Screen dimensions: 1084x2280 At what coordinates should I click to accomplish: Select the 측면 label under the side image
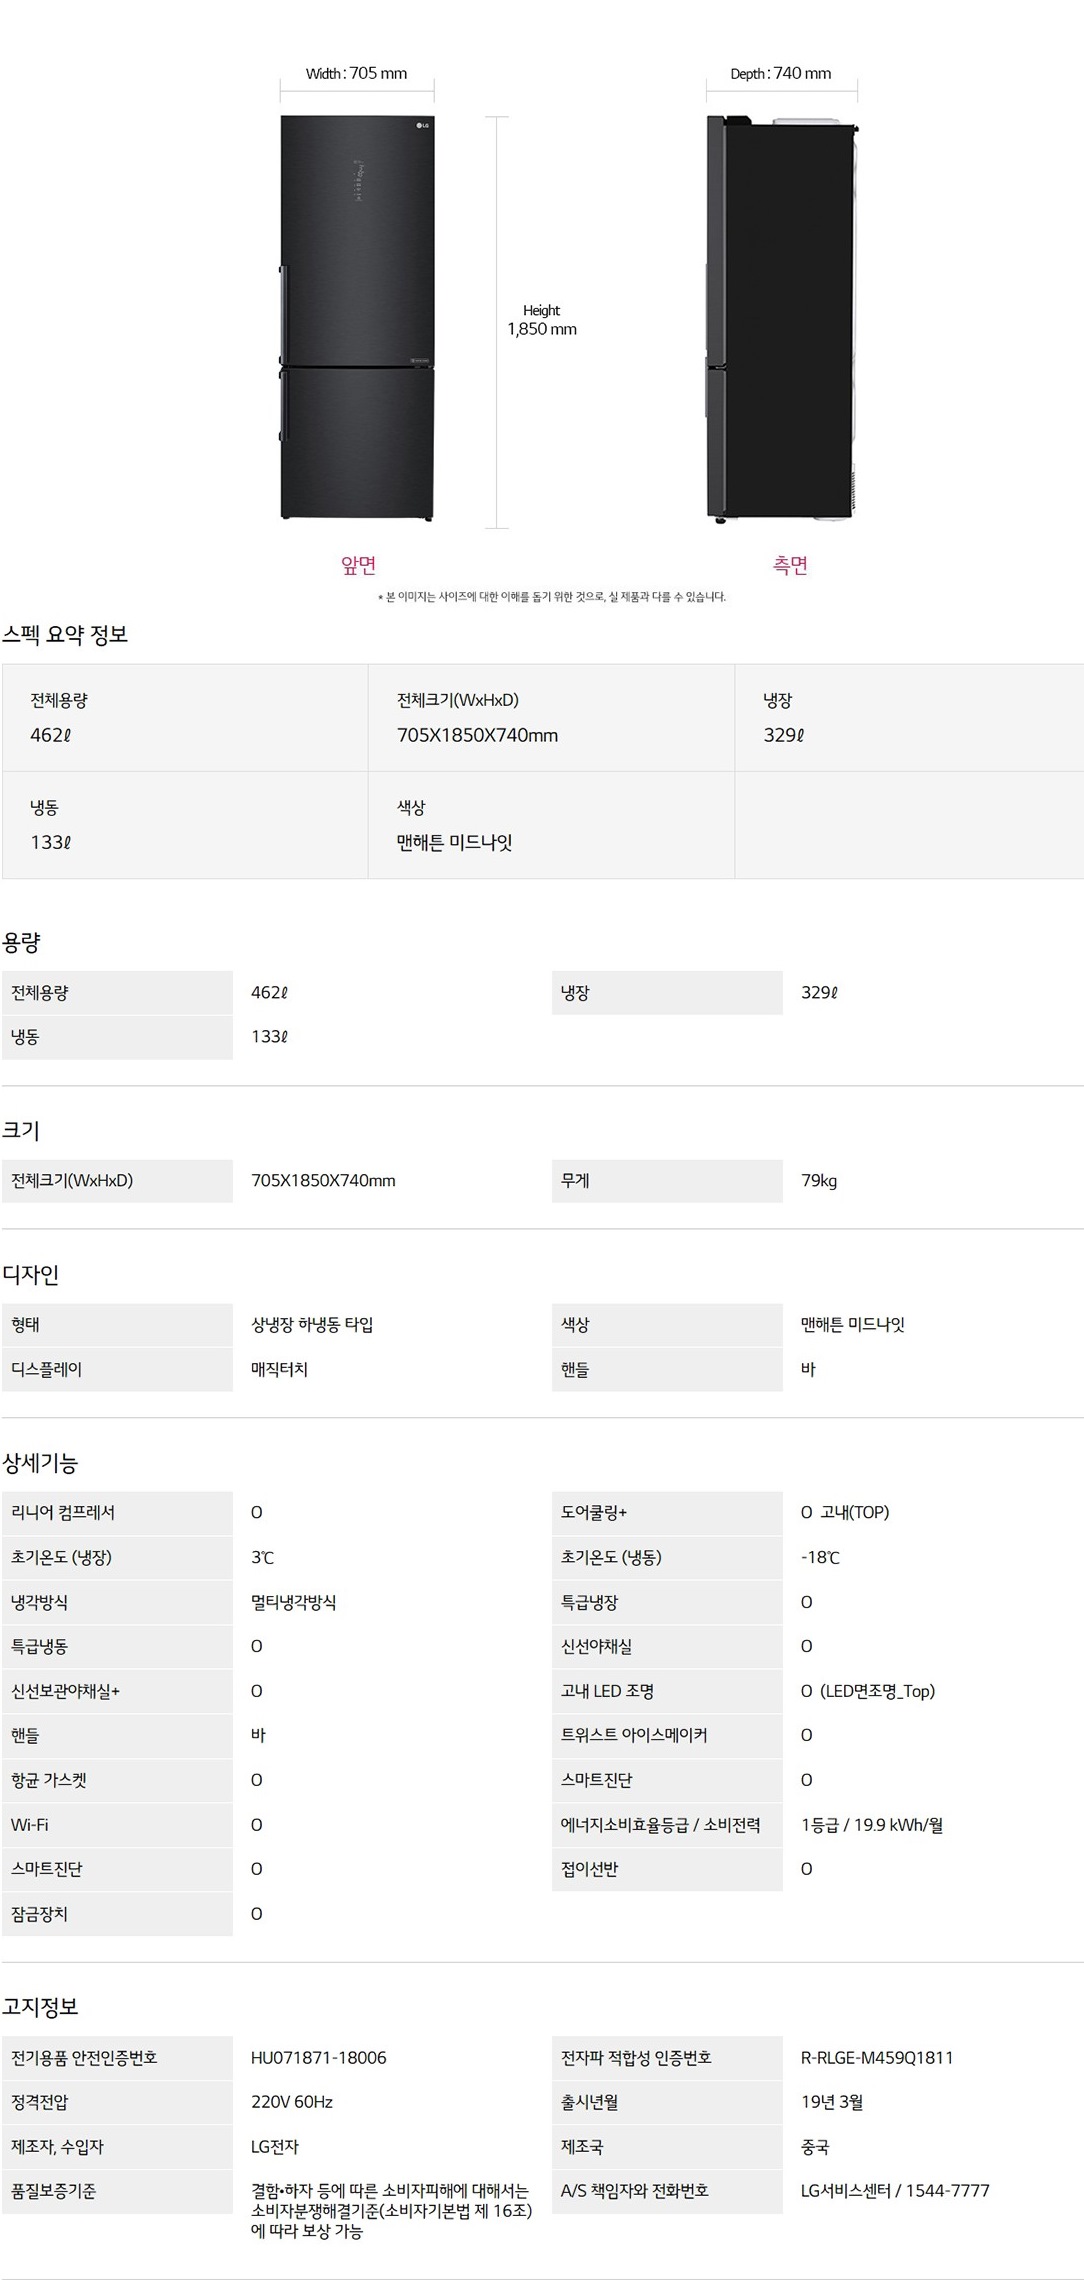point(790,565)
